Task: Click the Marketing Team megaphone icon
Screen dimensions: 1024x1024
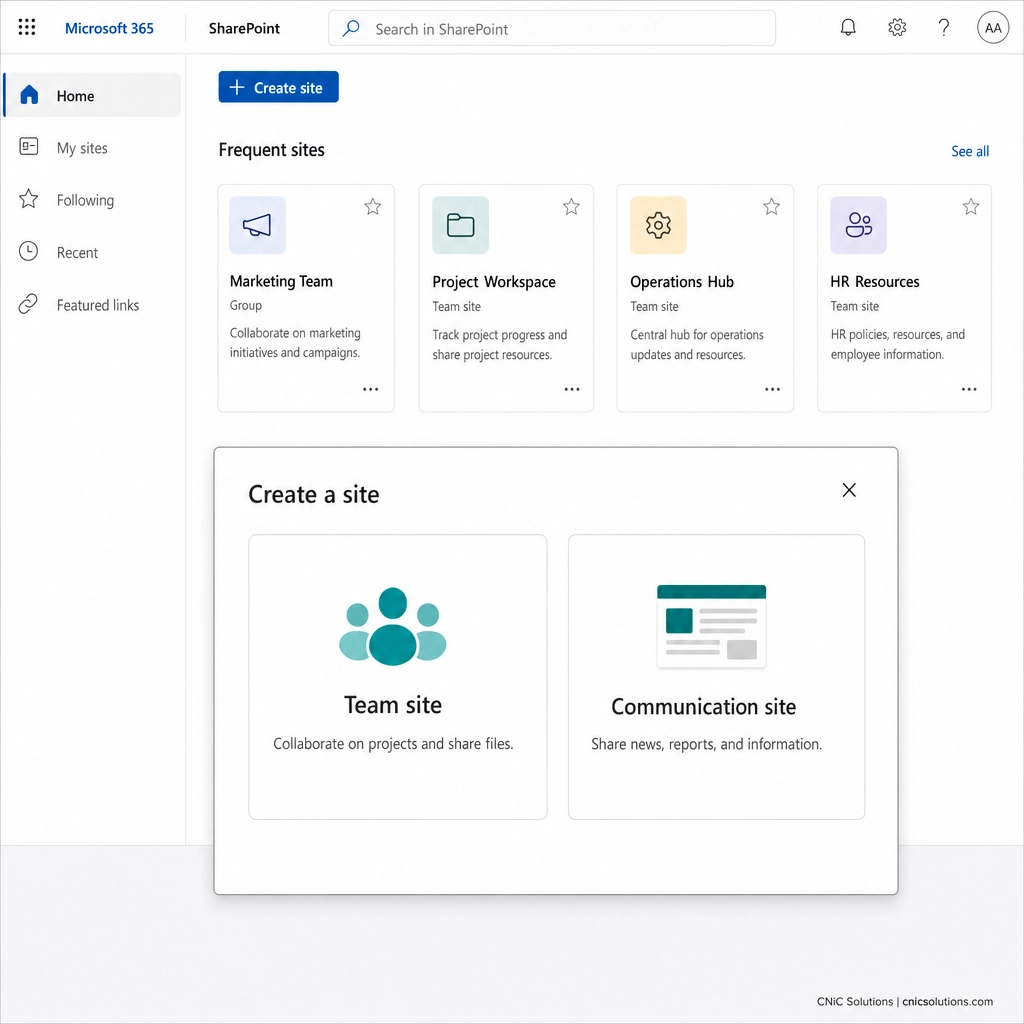Action: coord(257,225)
